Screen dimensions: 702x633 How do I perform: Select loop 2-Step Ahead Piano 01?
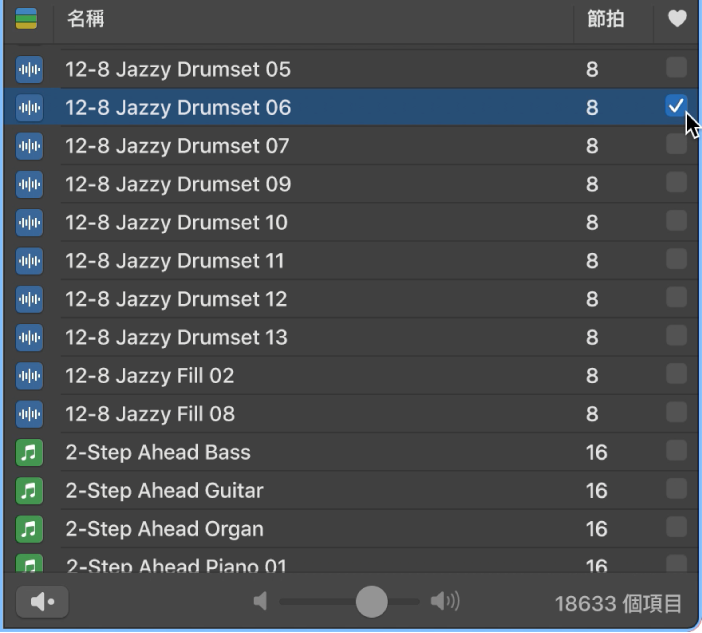[x=351, y=560]
